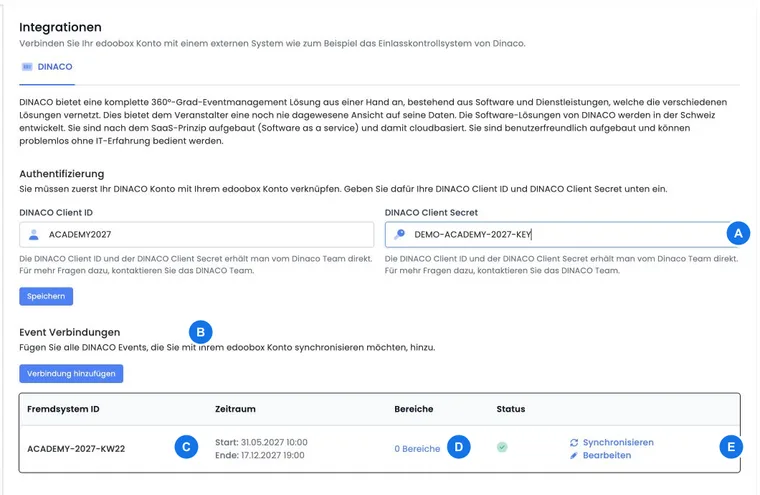
Task: Click annotation marker C
Action: pyautogui.click(x=186, y=447)
